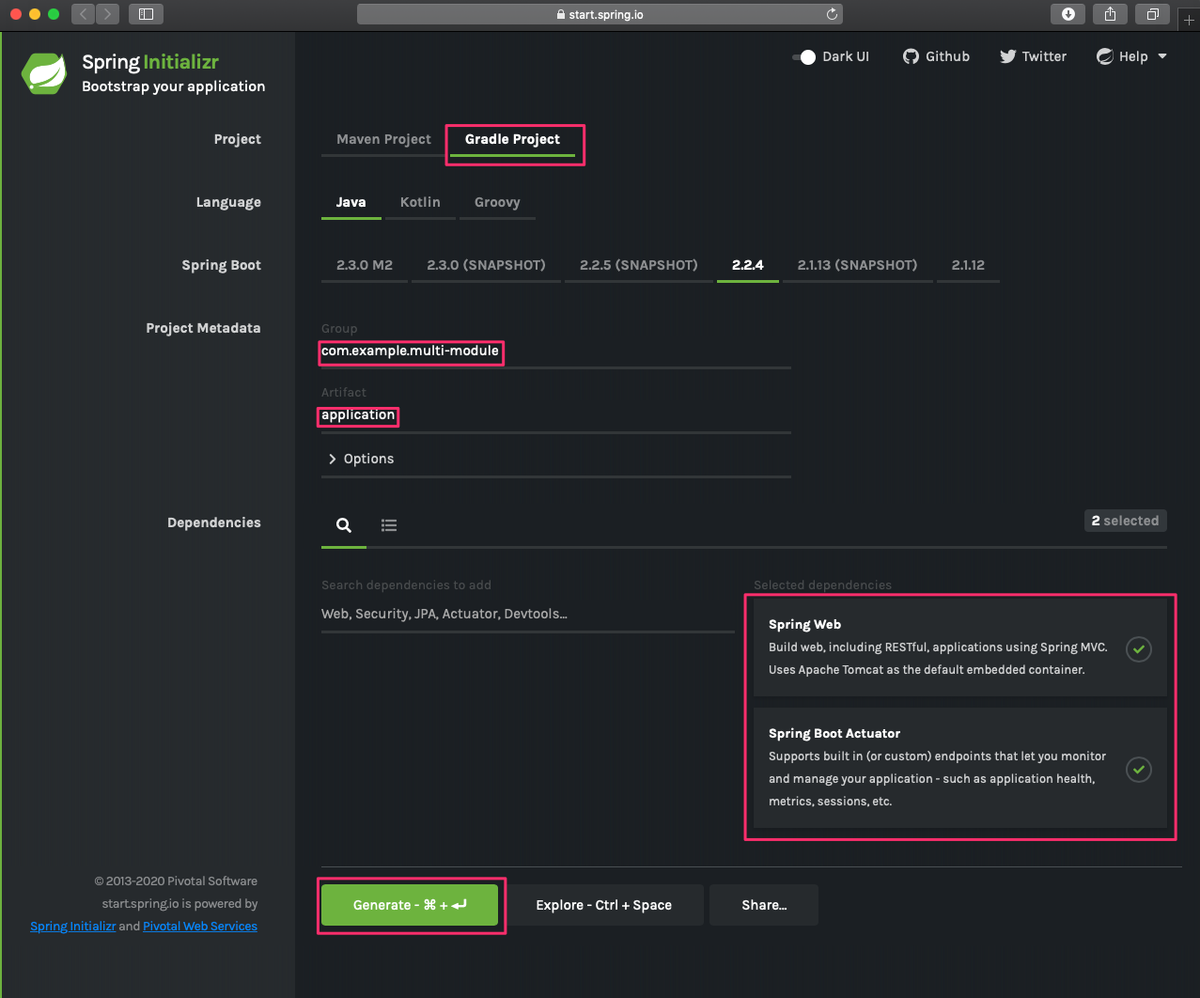
Task: Select the dependency search magnifier icon
Action: click(x=343, y=525)
